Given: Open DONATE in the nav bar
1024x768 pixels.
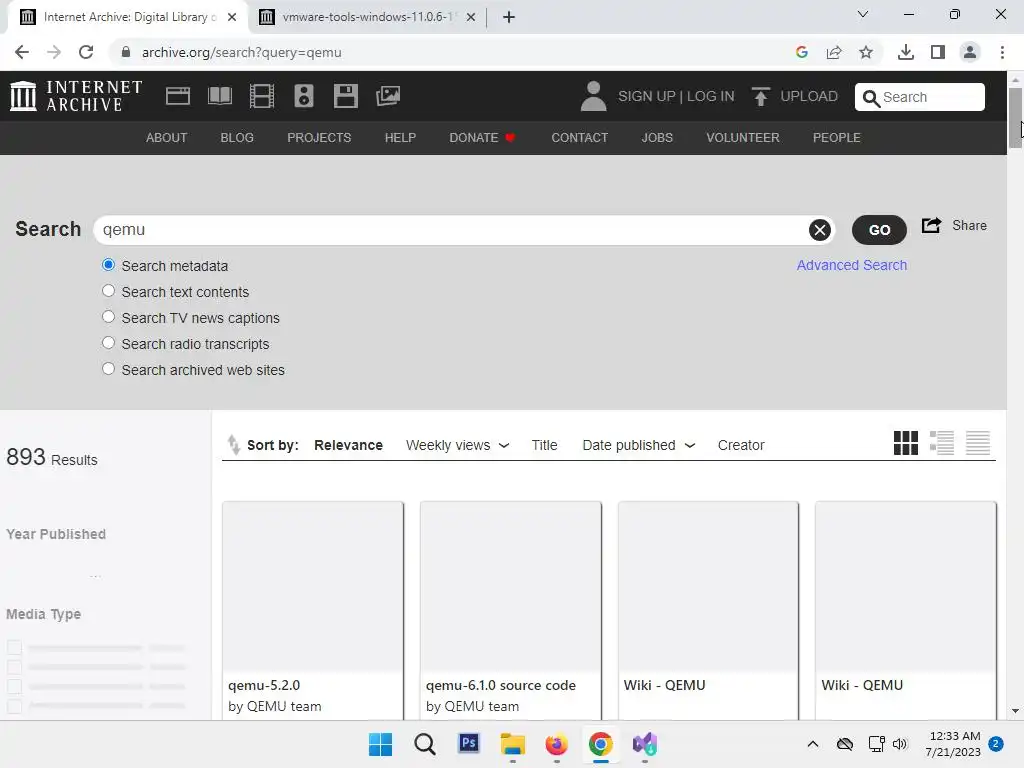Looking at the screenshot, I should tap(482, 138).
